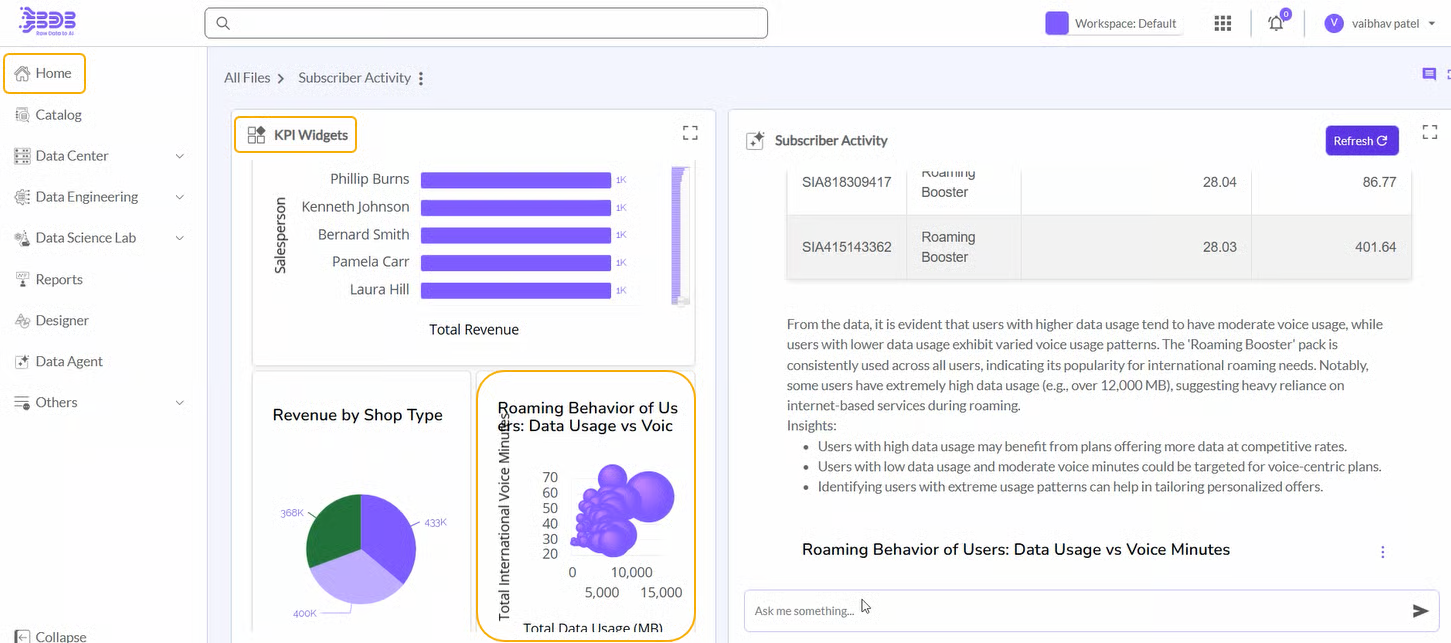Maximize the Subscriber Activity panel

(x=1429, y=133)
